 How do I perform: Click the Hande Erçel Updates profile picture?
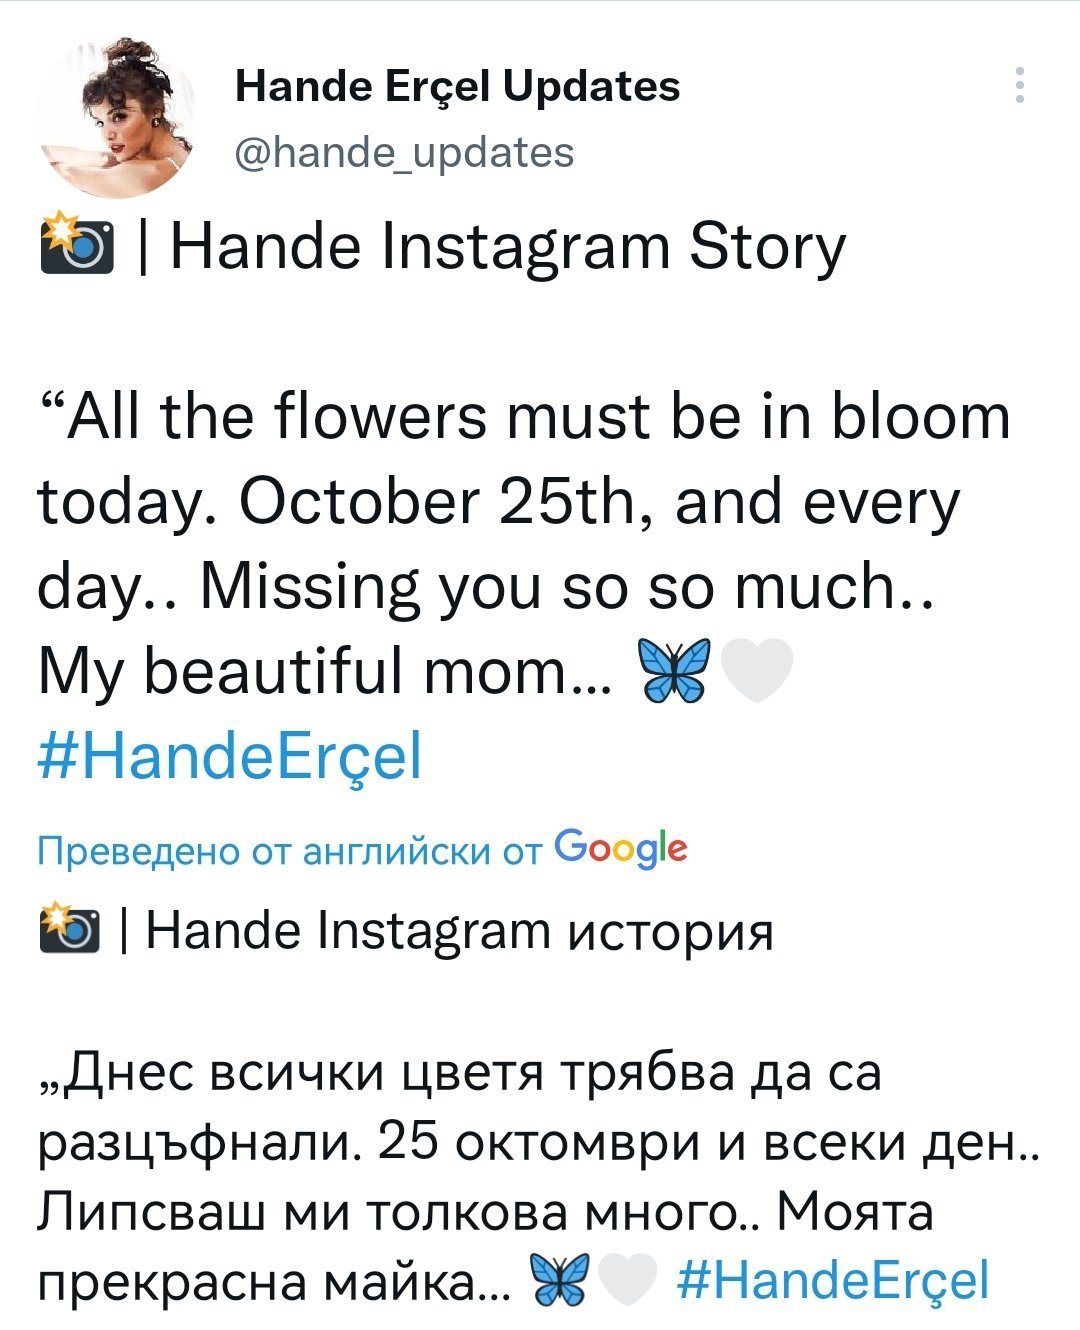[x=116, y=119]
